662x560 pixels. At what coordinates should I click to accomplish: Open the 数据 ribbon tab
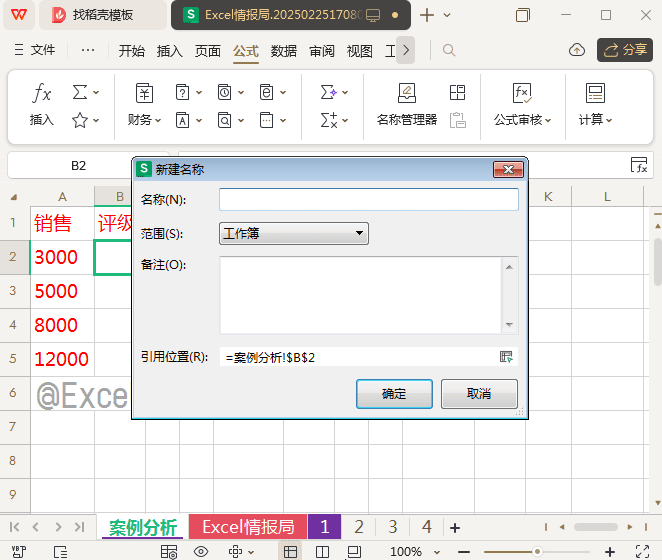284,51
